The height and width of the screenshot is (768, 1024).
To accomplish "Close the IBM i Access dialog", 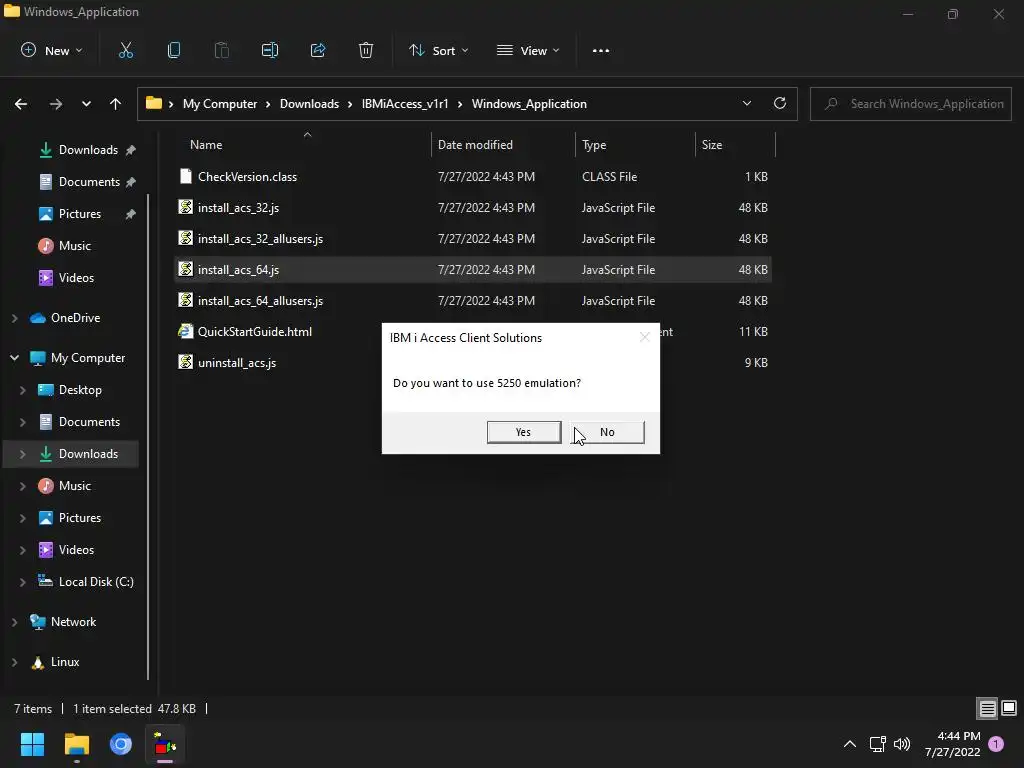I will coord(645,337).
